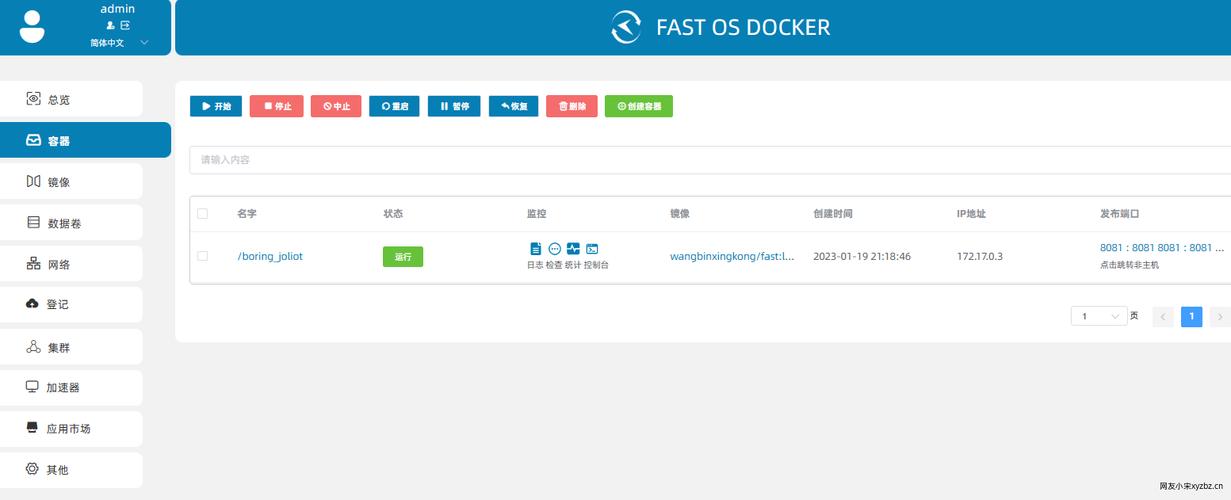The height and width of the screenshot is (500, 1231).
Task: Click the 集群 cluster icon in sidebar
Action: click(x=33, y=347)
